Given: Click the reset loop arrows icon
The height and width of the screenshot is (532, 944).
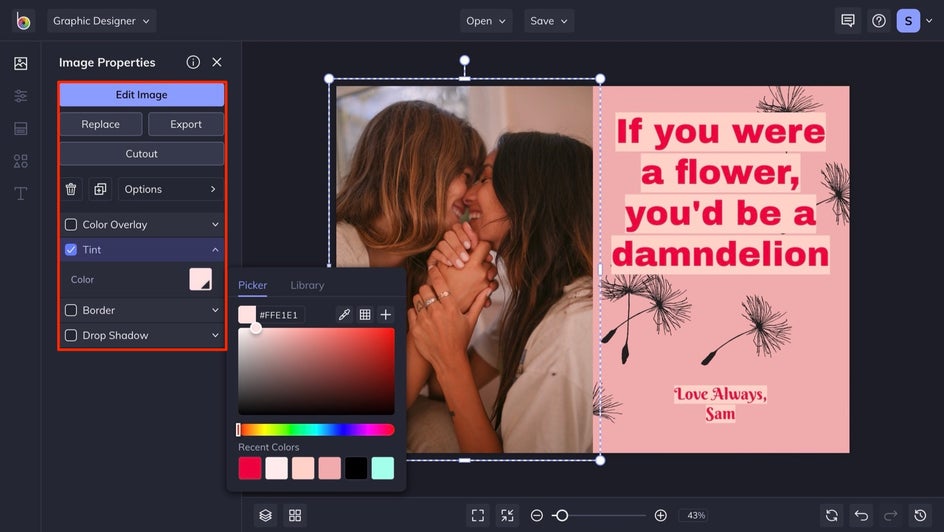Looking at the screenshot, I should 831,515.
